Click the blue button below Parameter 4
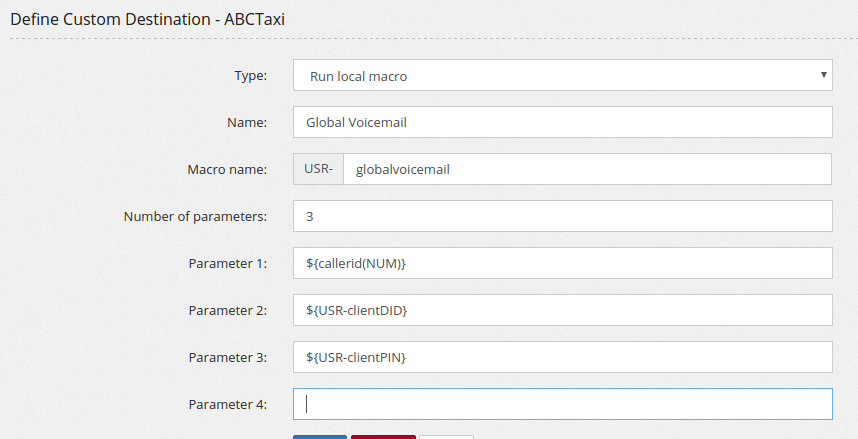 pyautogui.click(x=320, y=437)
